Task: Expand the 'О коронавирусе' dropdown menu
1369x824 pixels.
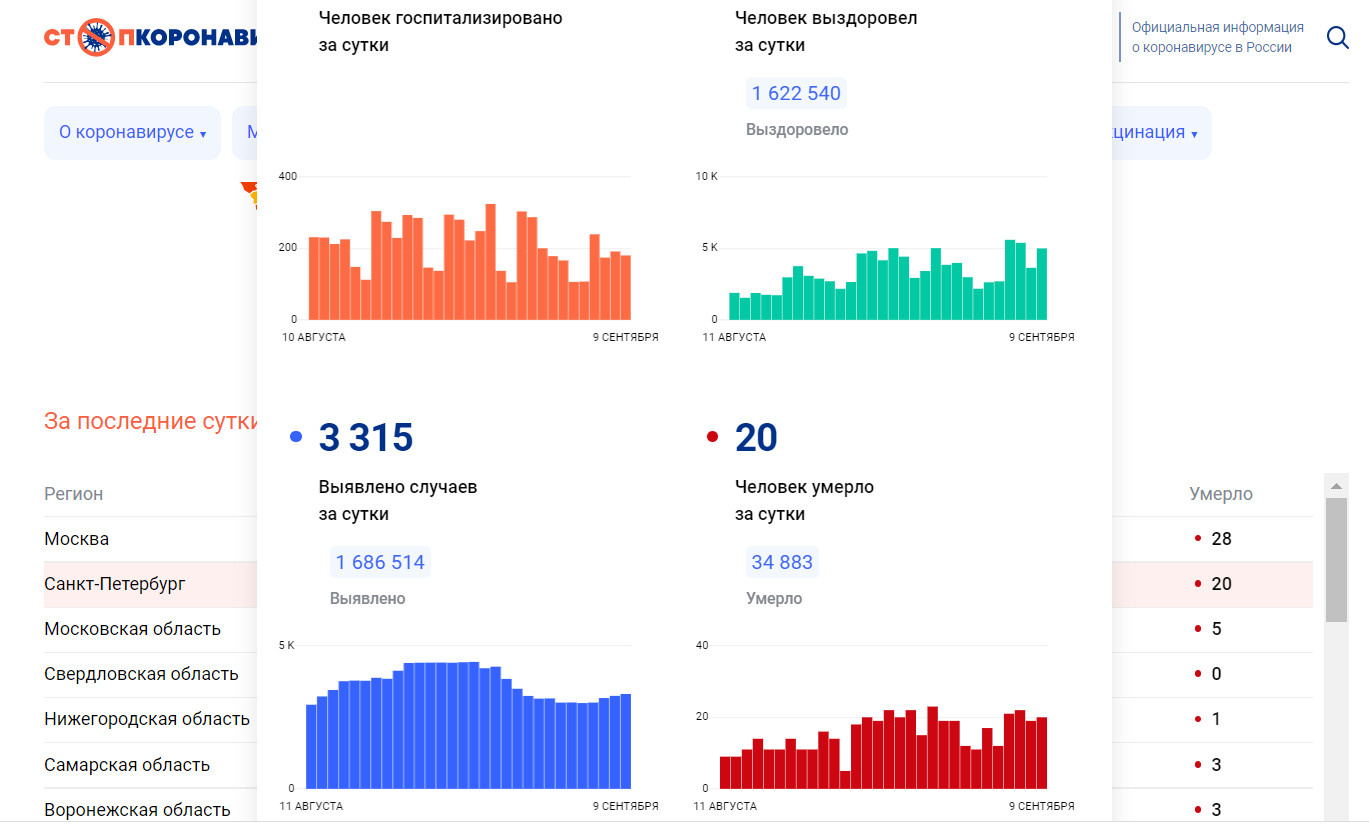Action: 132,133
